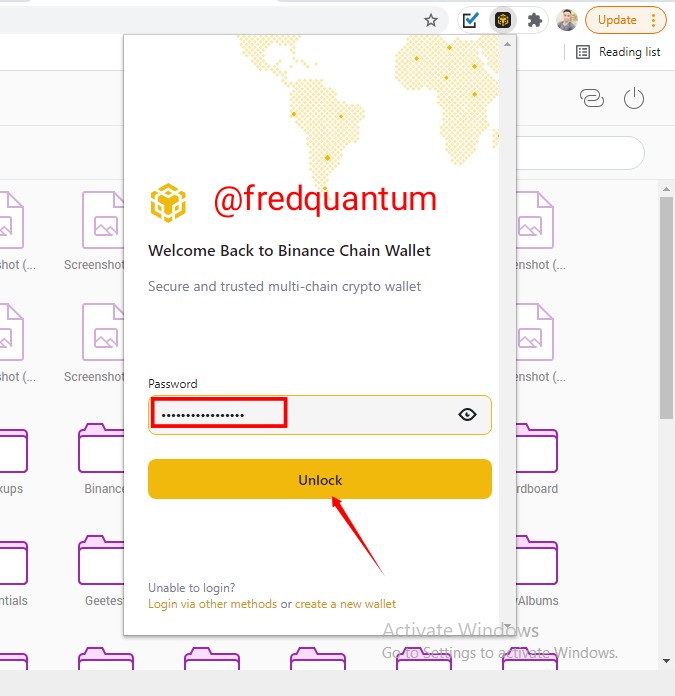Select the first-row Screenshot image file icon

pos(103,220)
